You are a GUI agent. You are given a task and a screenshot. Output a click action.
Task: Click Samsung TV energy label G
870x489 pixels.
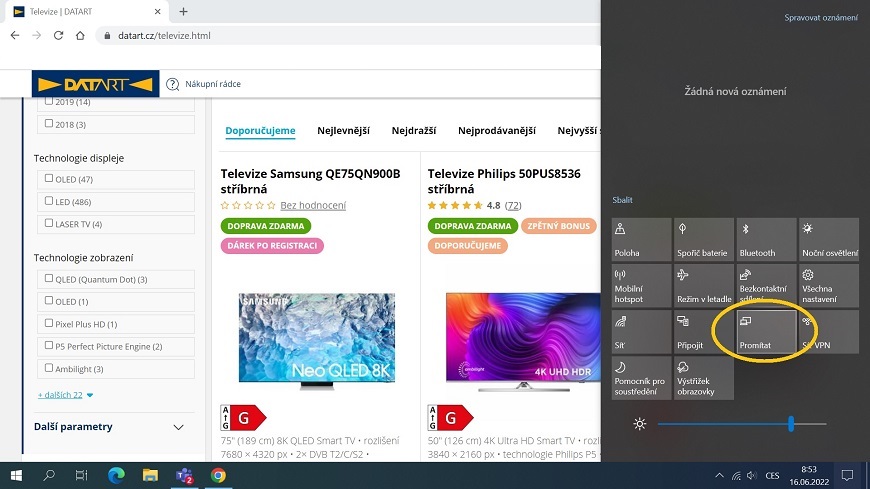pyautogui.click(x=243, y=417)
